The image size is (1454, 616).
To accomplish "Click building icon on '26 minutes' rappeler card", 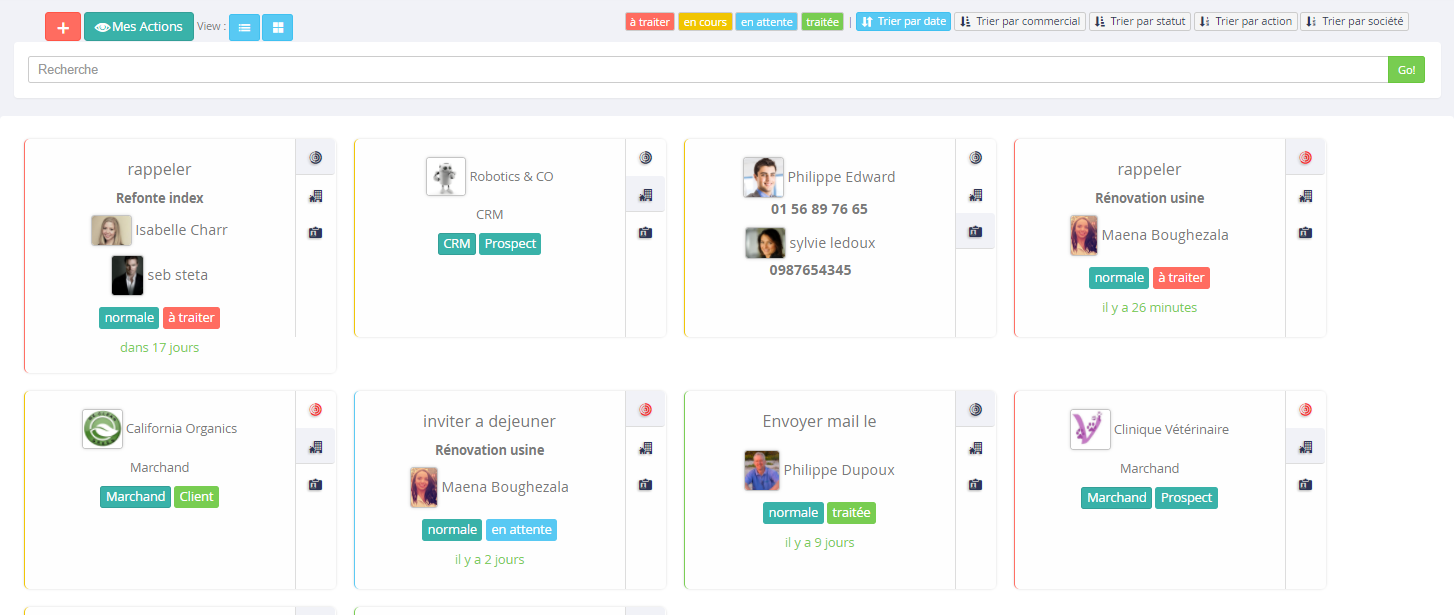I will [1305, 196].
